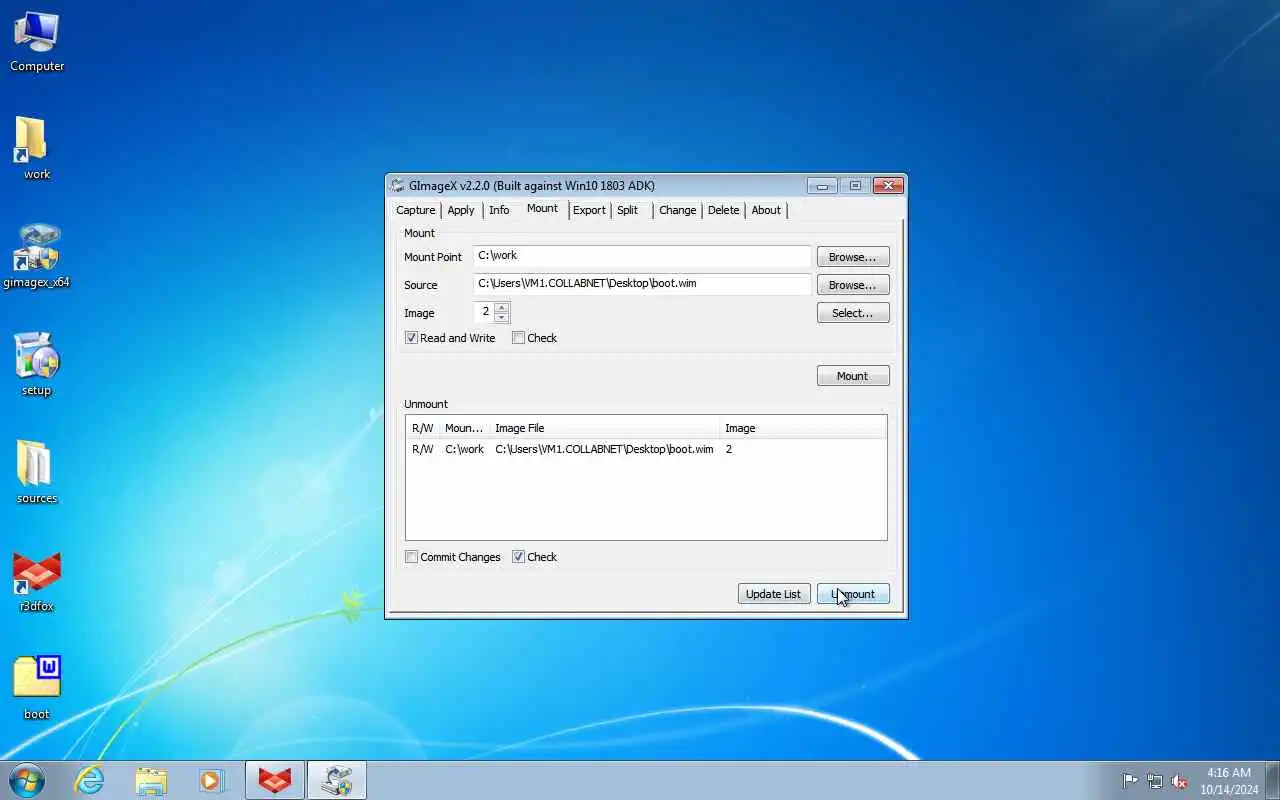Select the sources folder on desktop
The image size is (1280, 800).
37,472
